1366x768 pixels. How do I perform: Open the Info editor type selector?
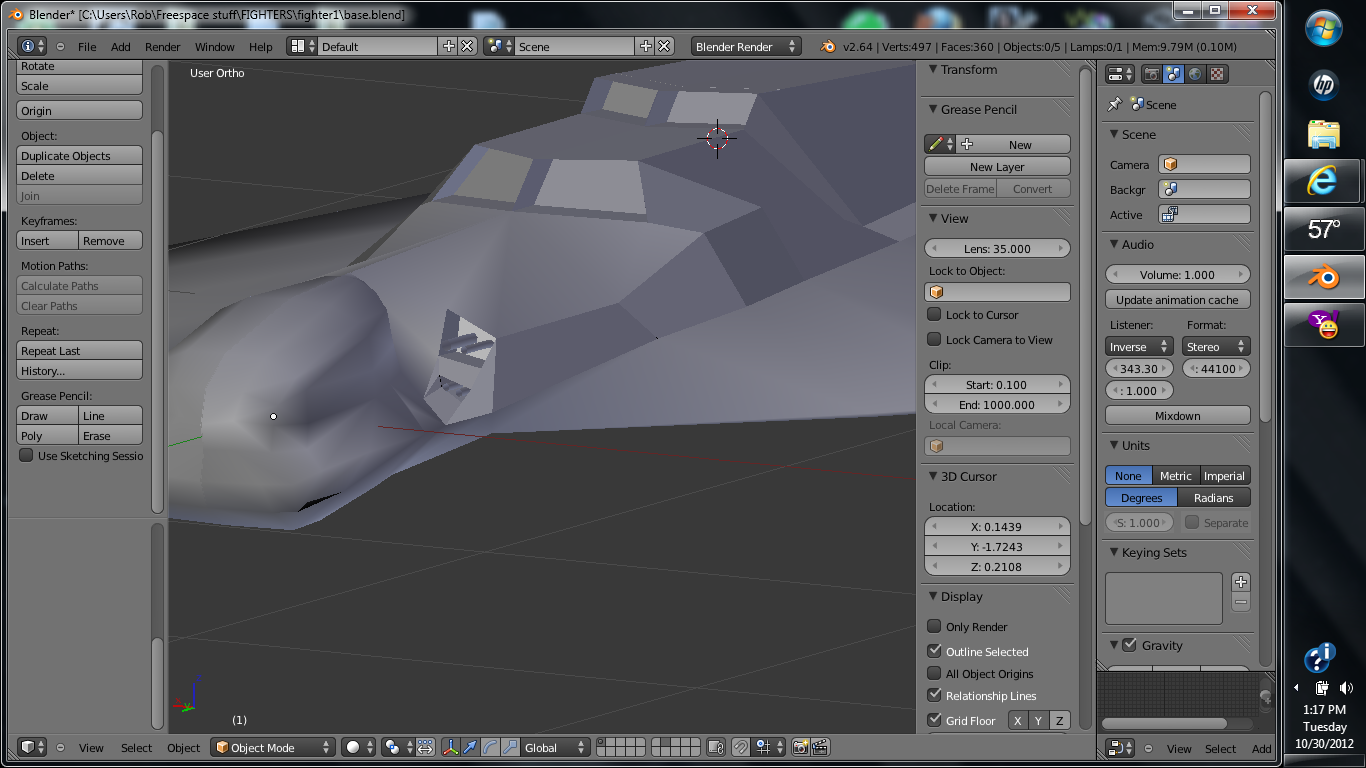coord(33,46)
